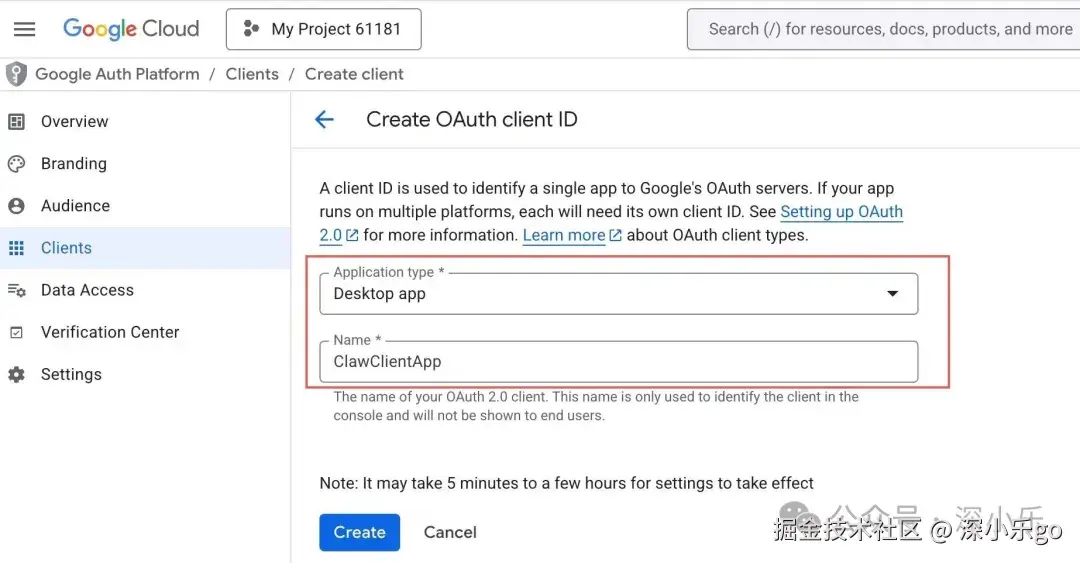Click the Data Access settings-list icon
This screenshot has width=1080, height=563.
point(17,290)
